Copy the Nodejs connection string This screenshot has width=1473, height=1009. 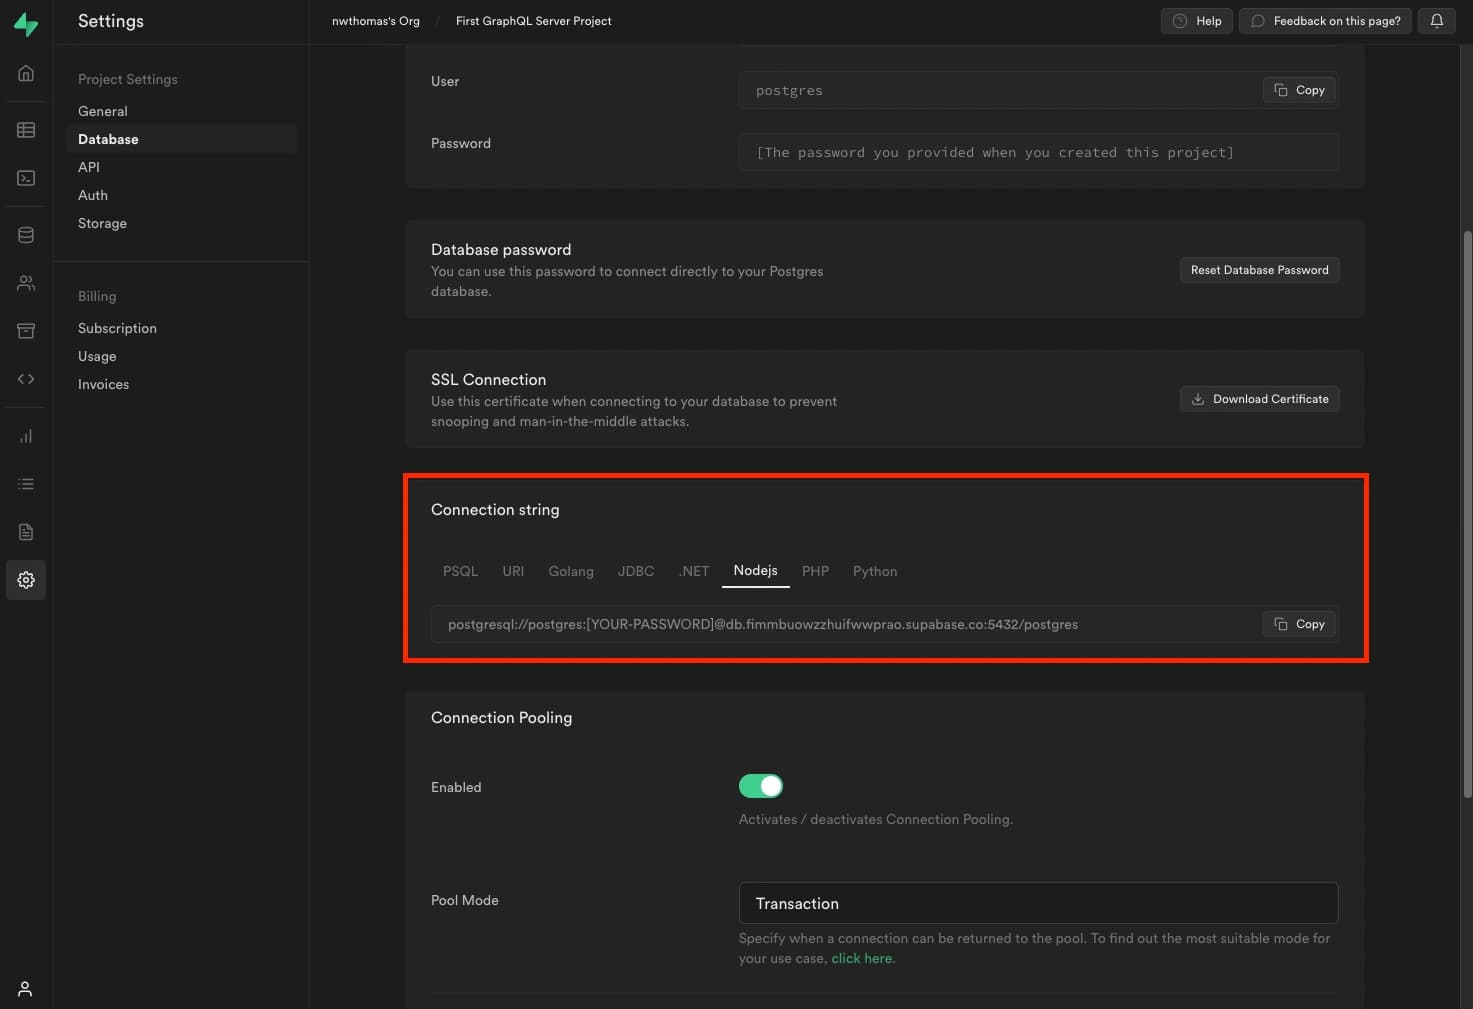tap(1299, 624)
